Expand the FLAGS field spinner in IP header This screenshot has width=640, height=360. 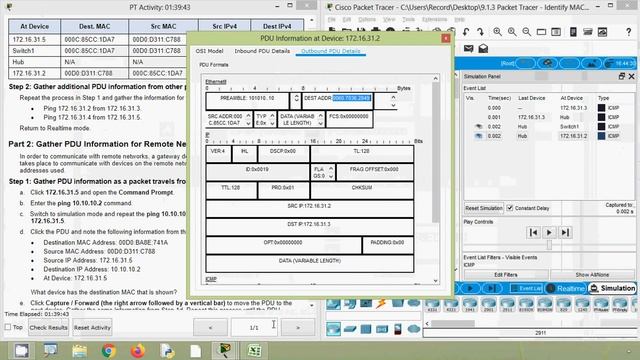pyautogui.click(x=331, y=172)
